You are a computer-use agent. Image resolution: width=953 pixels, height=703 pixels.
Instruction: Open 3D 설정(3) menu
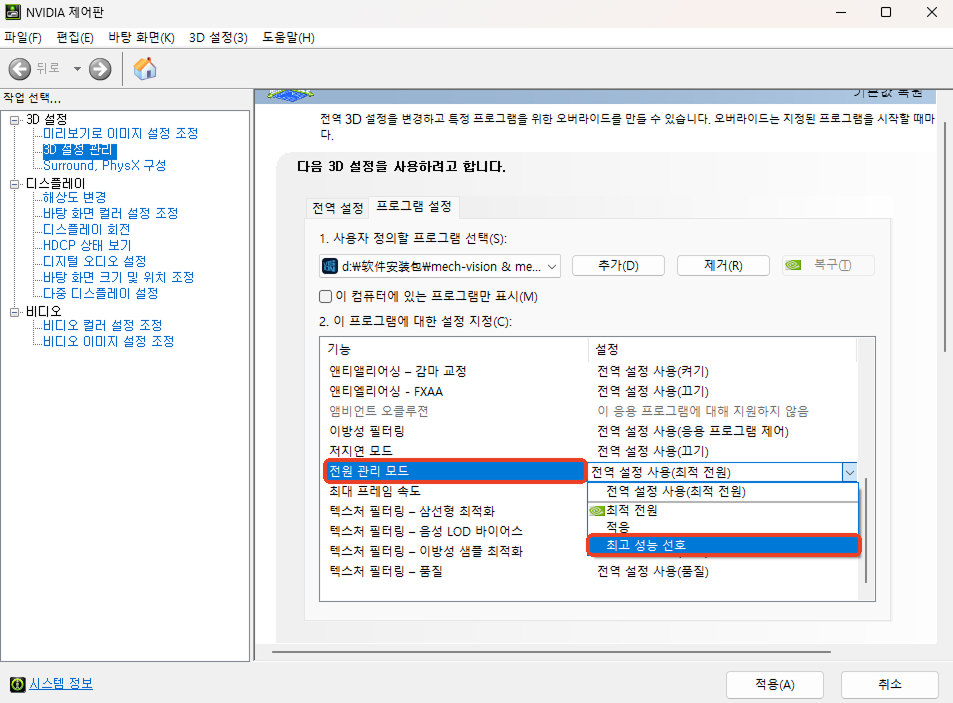click(218, 38)
